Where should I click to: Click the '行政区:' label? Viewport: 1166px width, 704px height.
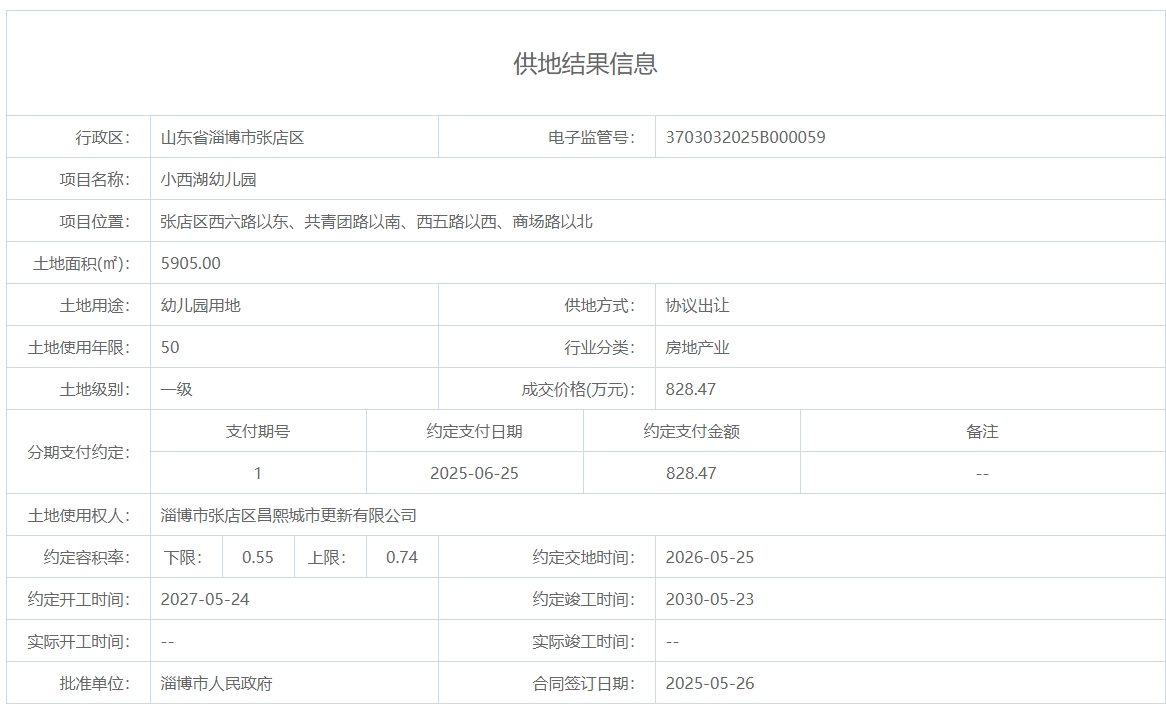click(x=103, y=138)
